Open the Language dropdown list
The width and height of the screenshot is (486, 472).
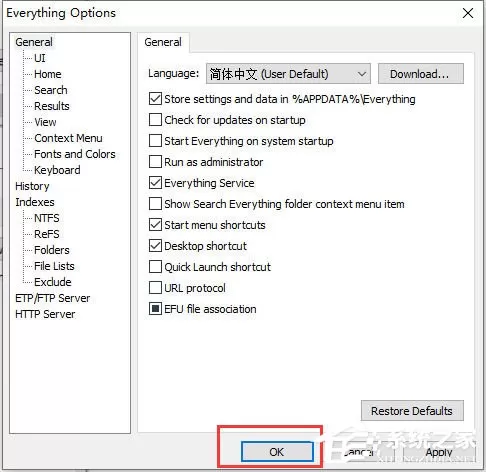[x=288, y=74]
